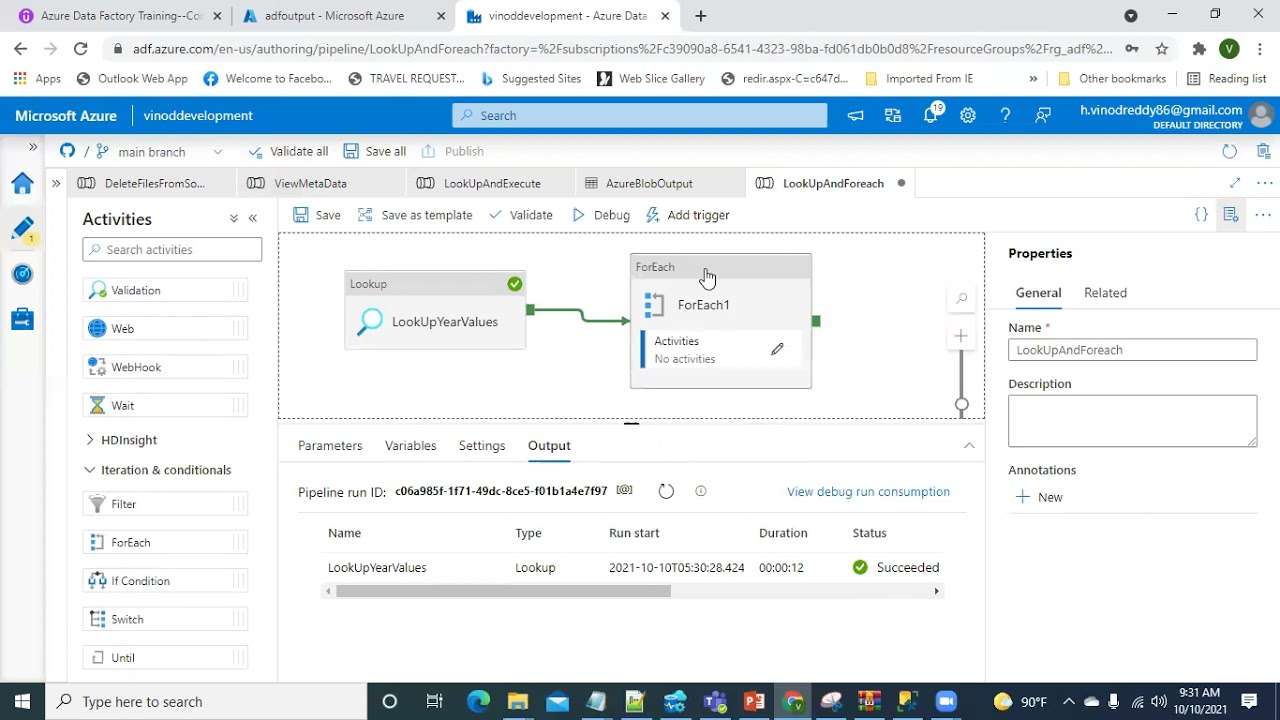Add New annotation
The image size is (1280, 720).
point(1039,497)
